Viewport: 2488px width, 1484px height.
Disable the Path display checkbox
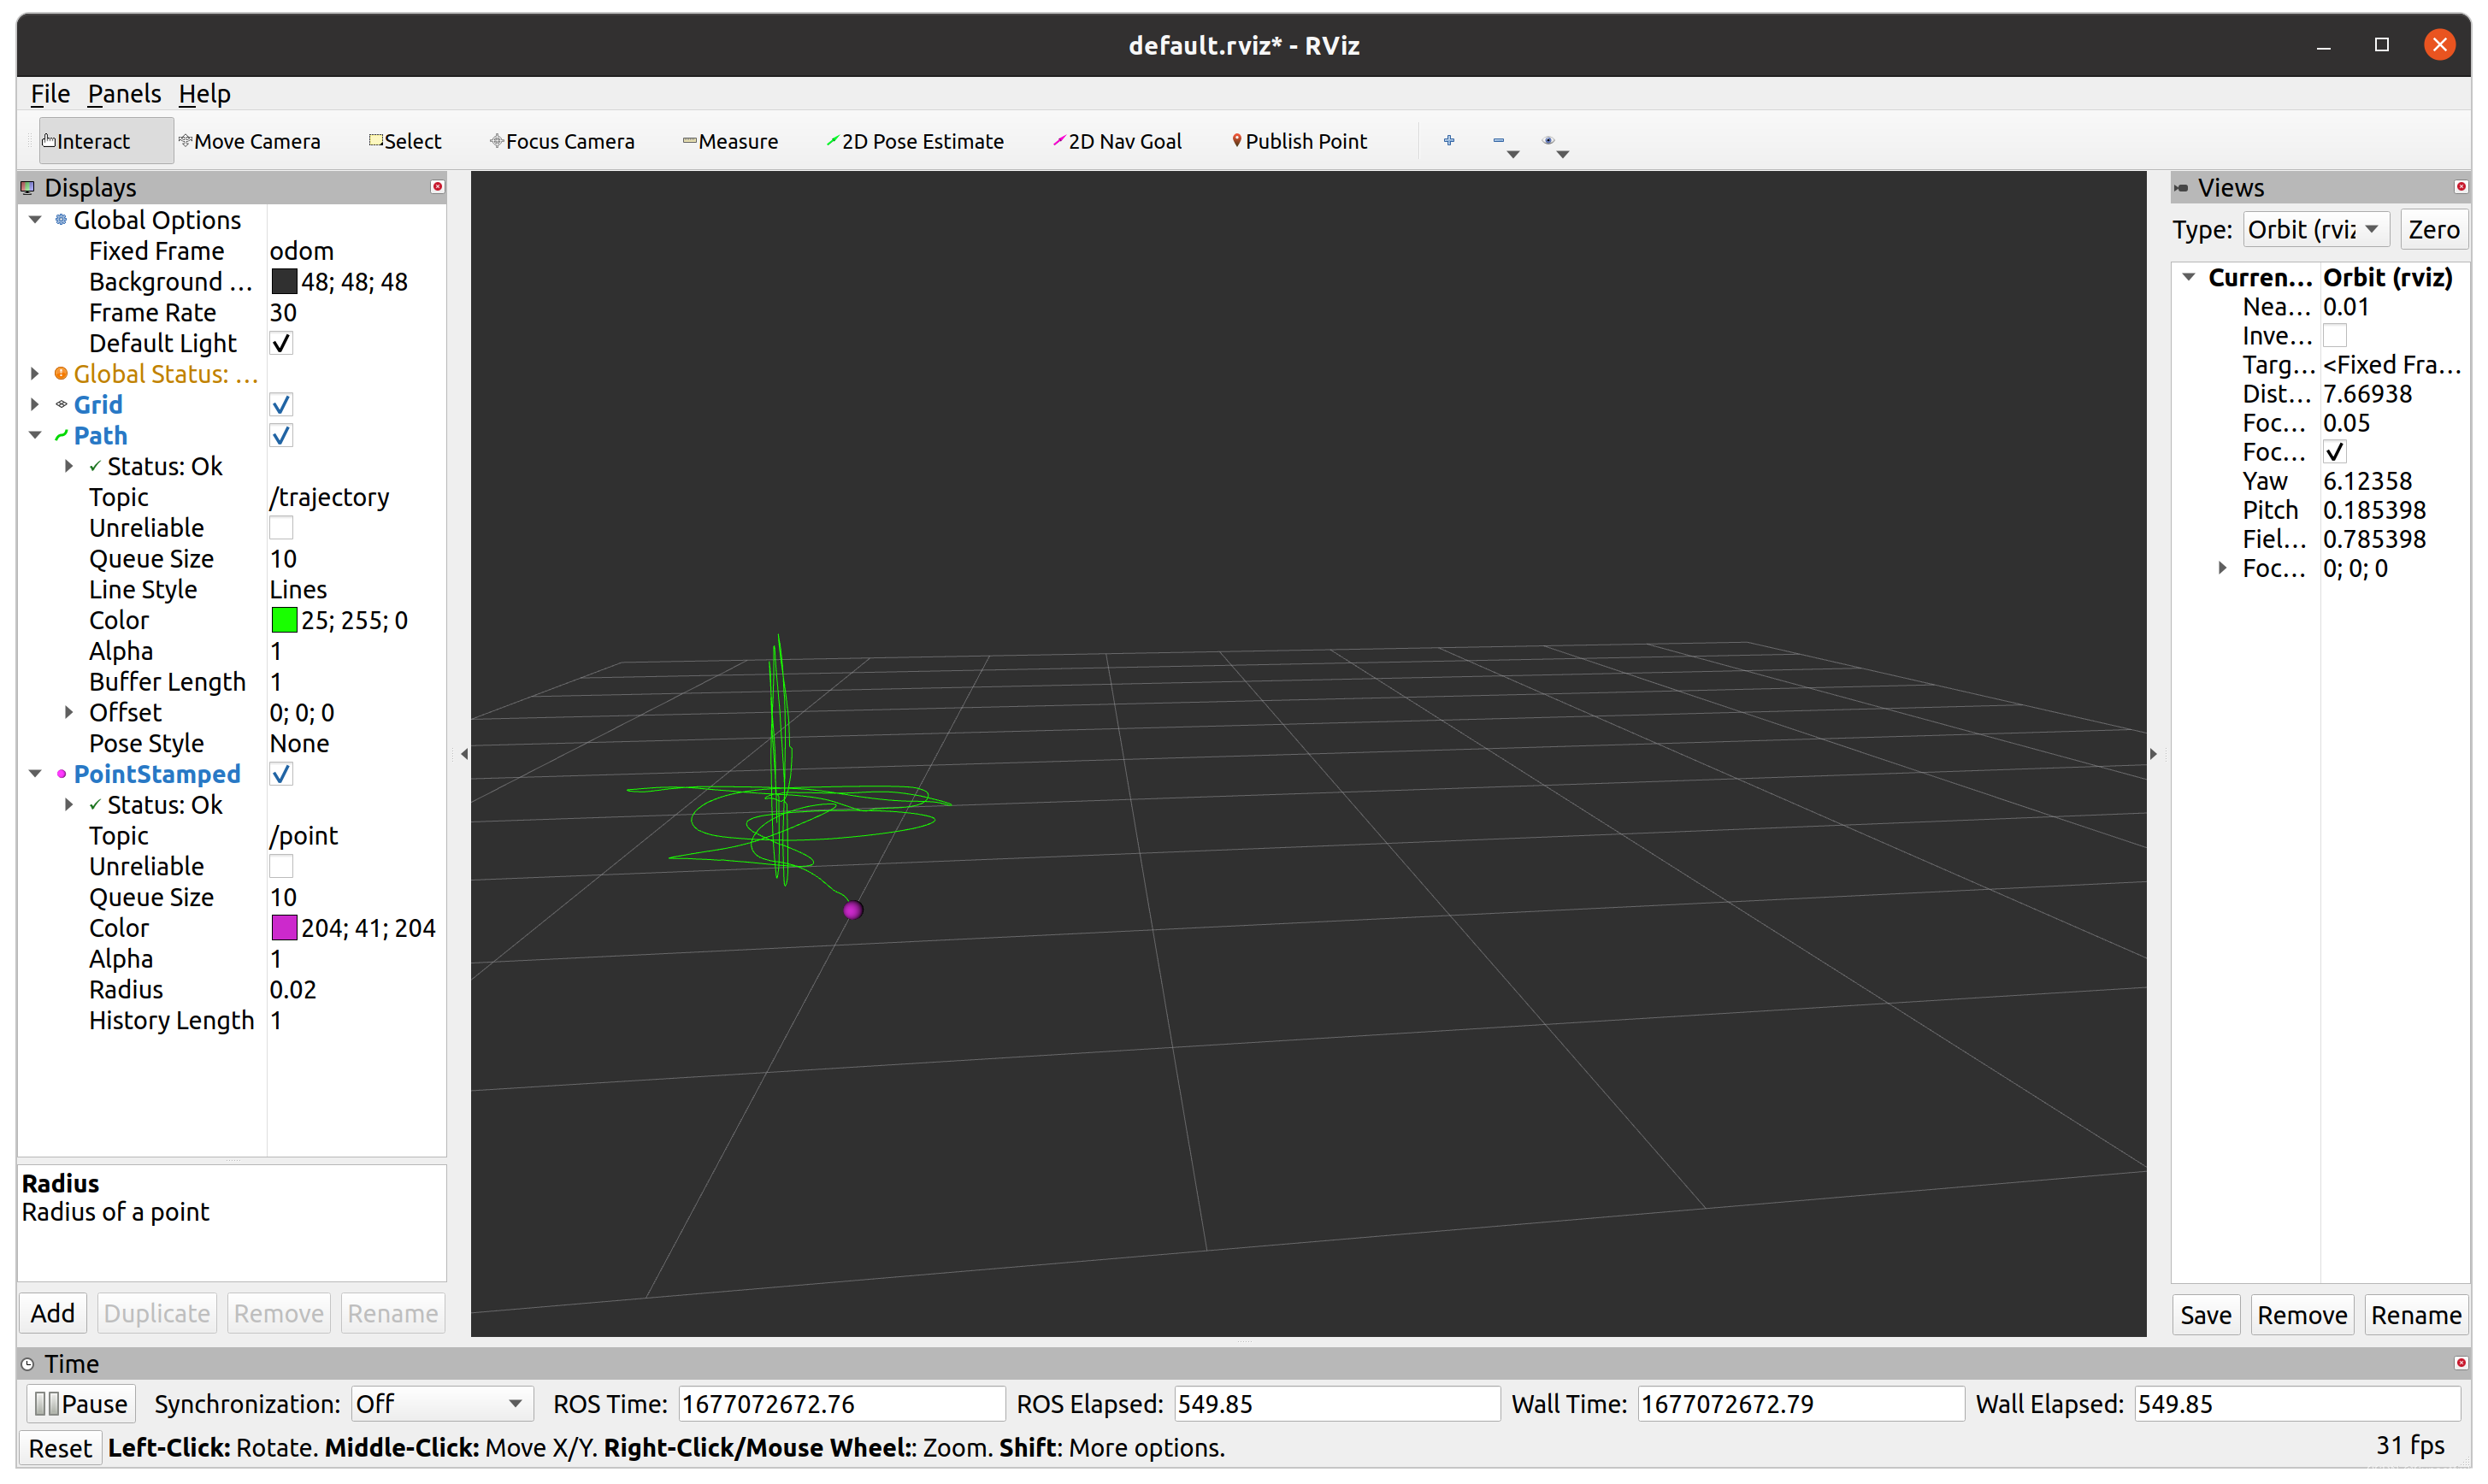click(281, 435)
